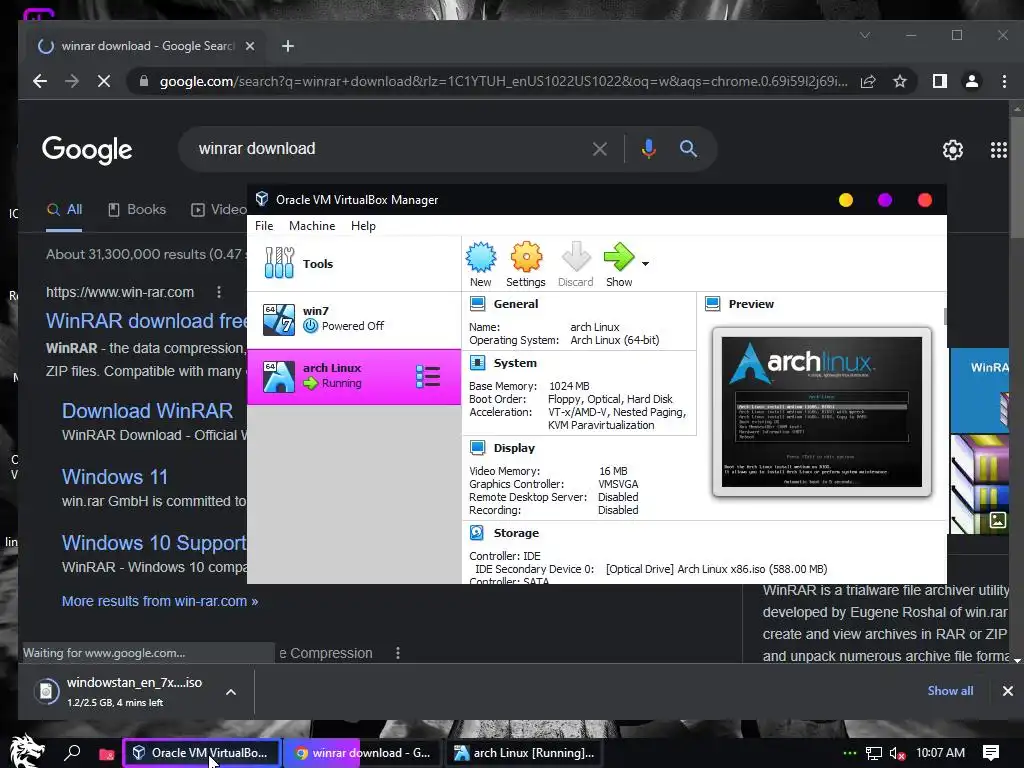Switch to the Books results tab
The width and height of the screenshot is (1024, 768).
click(x=136, y=210)
